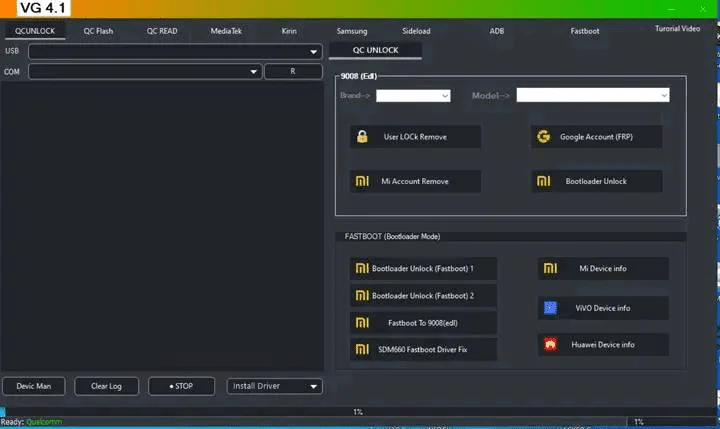Expand the COM port dropdown

tap(145, 72)
